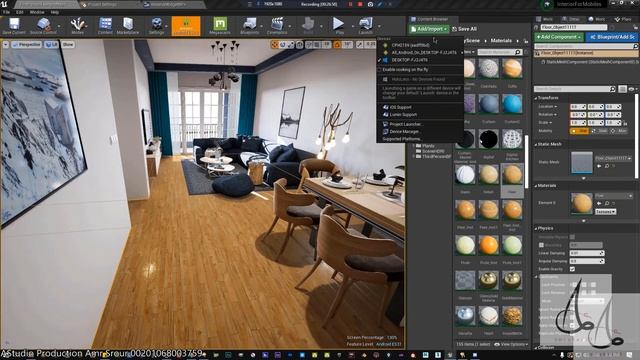640x360 pixels.
Task: Click the Element 0 material thumbnail
Action: coord(582,203)
